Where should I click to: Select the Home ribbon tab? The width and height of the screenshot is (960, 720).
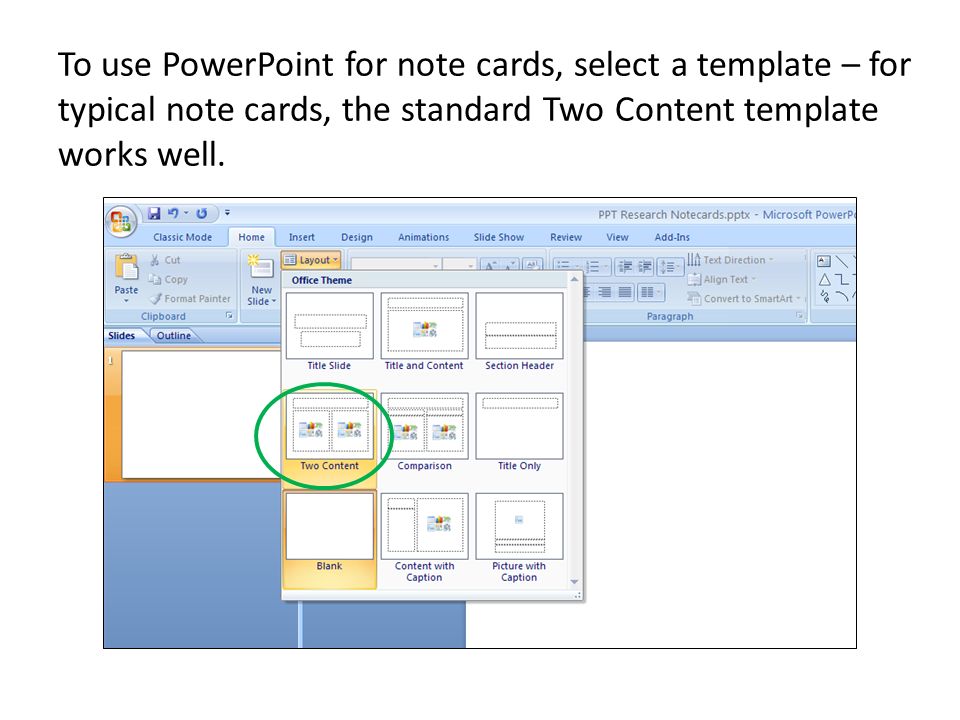click(252, 237)
